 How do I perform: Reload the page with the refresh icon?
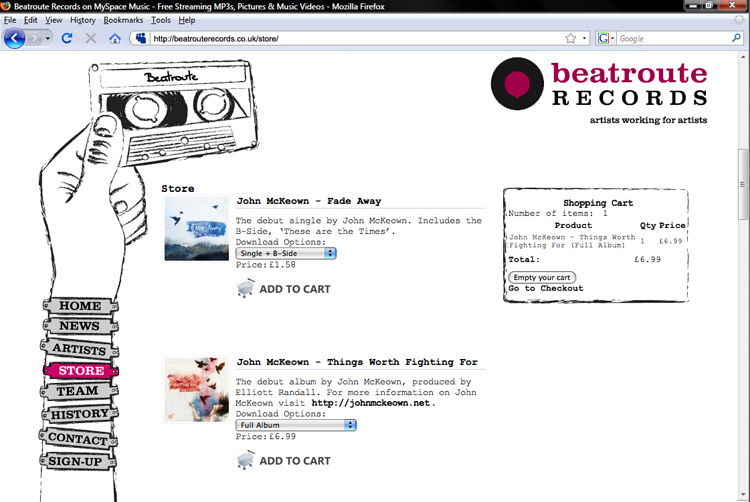tap(67, 38)
